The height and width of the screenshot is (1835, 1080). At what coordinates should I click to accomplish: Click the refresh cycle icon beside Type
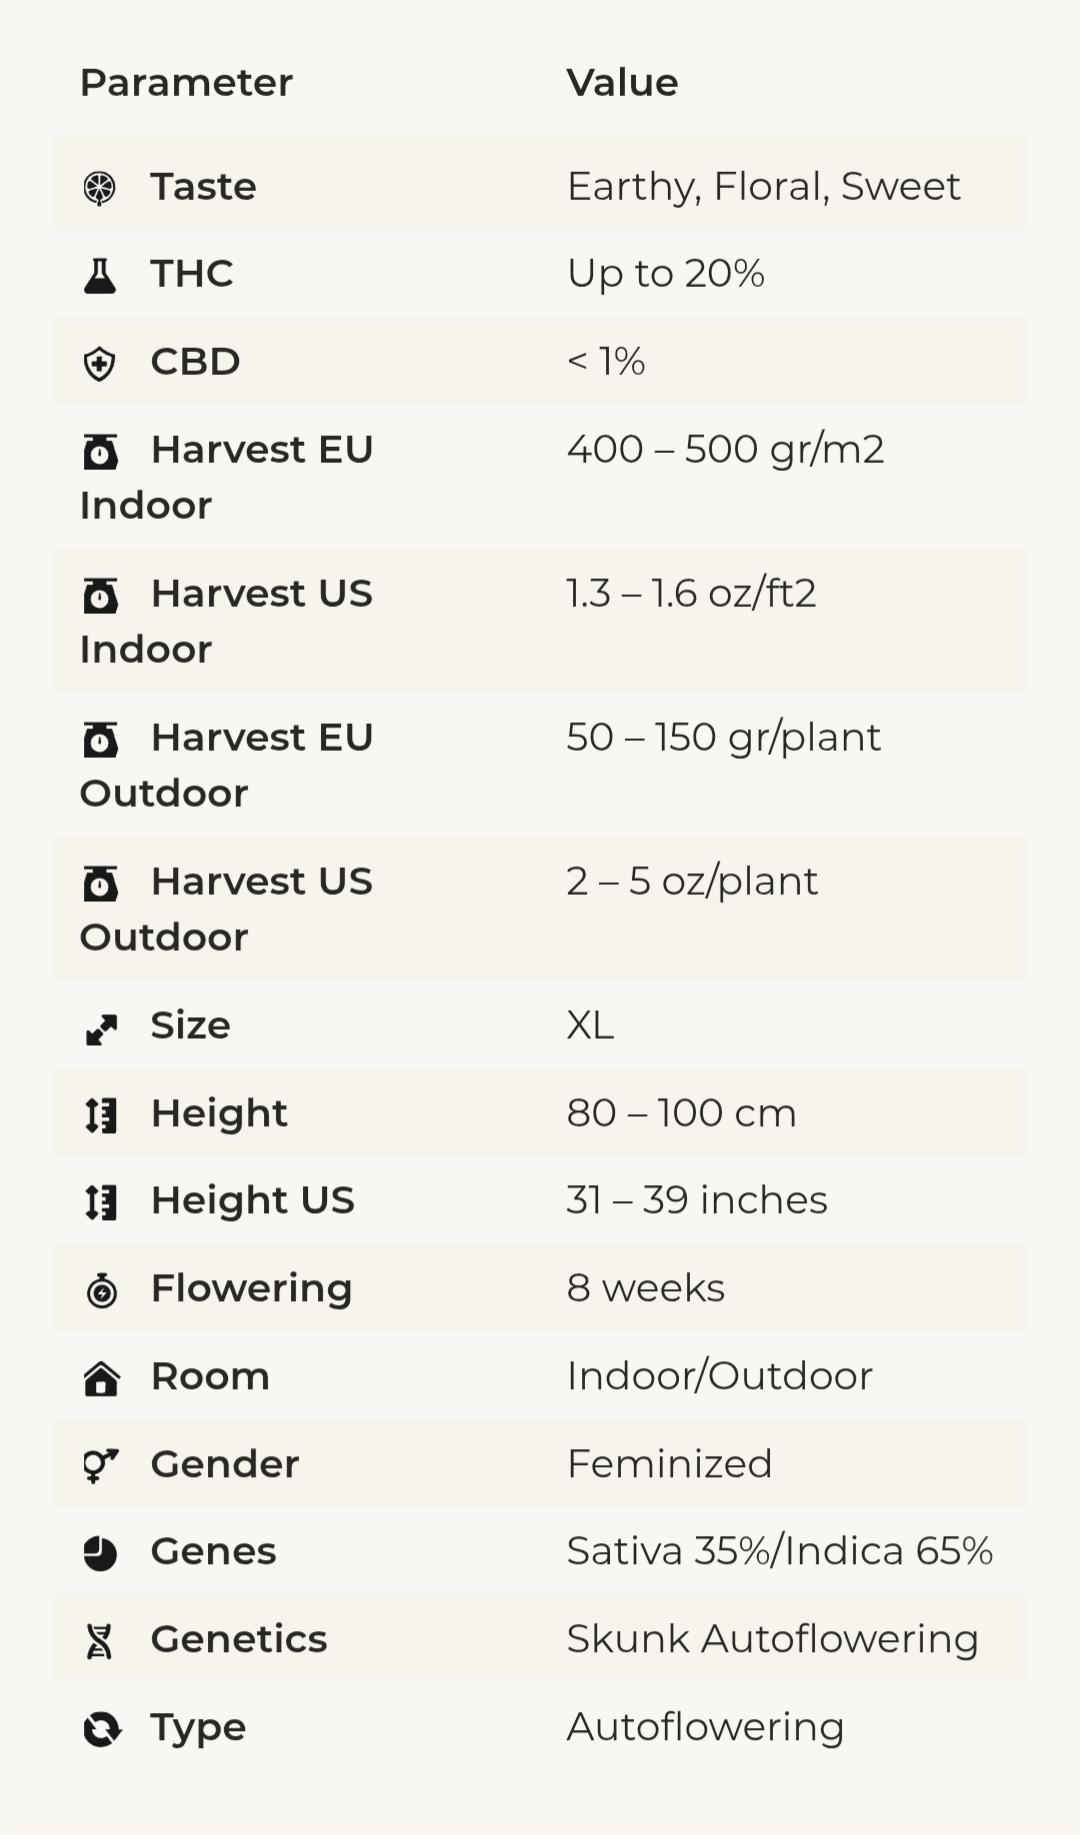click(101, 1729)
